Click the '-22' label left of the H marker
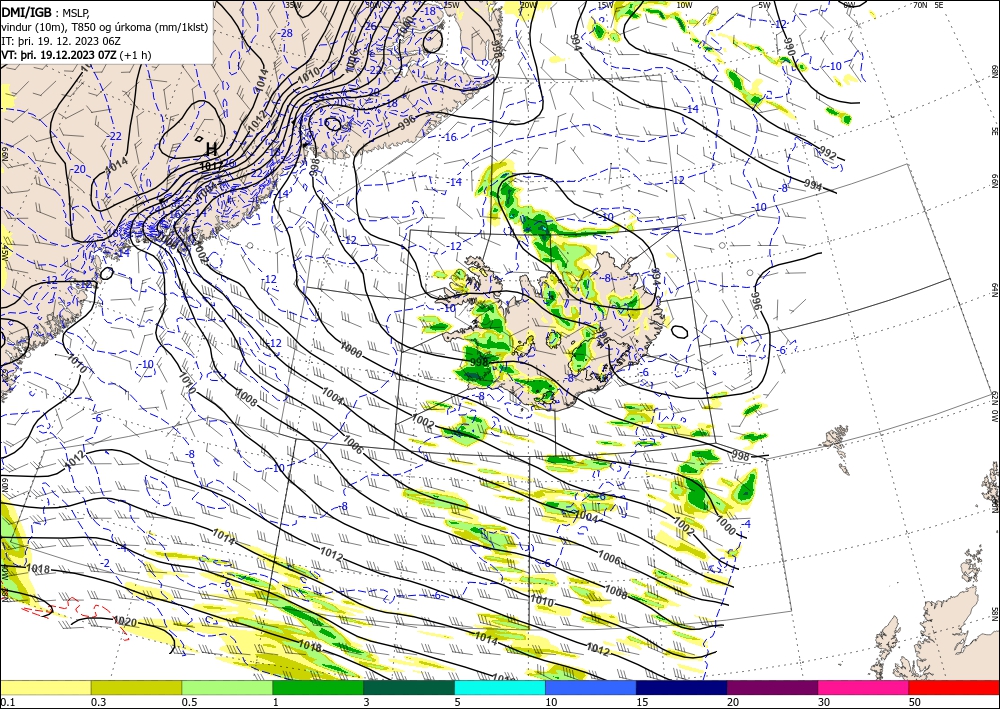 pos(115,136)
